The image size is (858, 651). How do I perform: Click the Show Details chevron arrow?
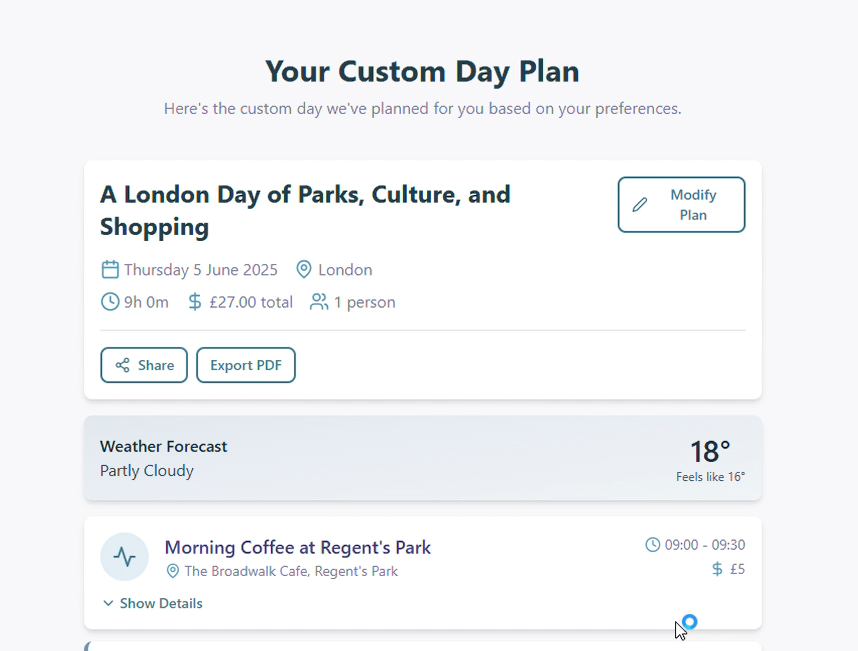108,603
